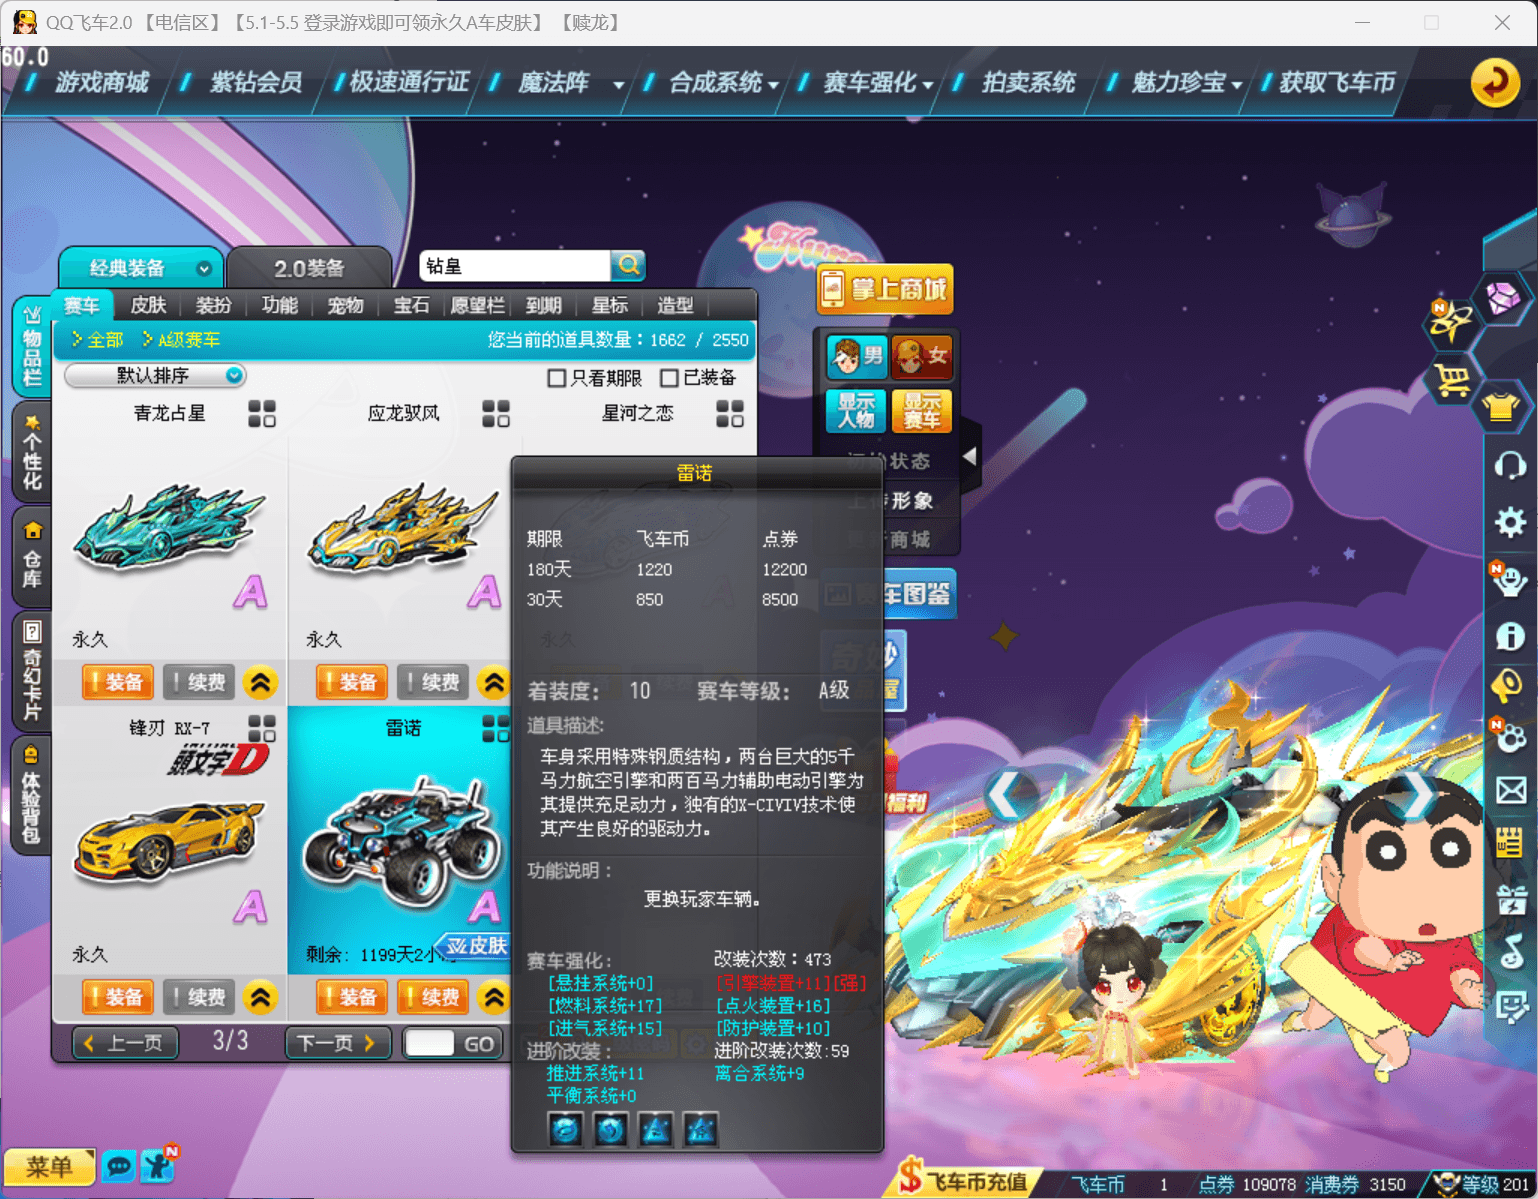
Task: Select the 锋刃 RX-7 car thumbnail
Action: tap(169, 841)
